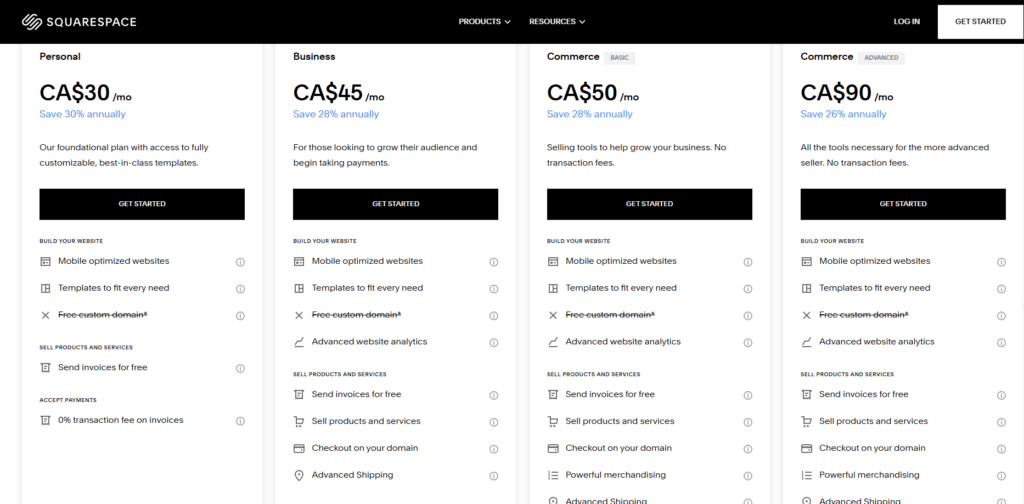Click the Squarespace logo
This screenshot has height=504, width=1024.
click(79, 21)
